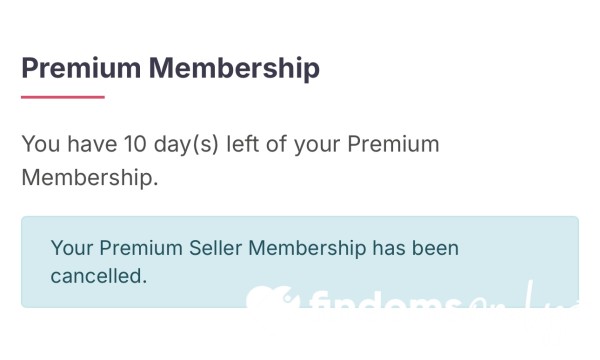Click the blank area above the heading
Viewport: 600px width, 360px height.
pyautogui.click(x=300, y=25)
